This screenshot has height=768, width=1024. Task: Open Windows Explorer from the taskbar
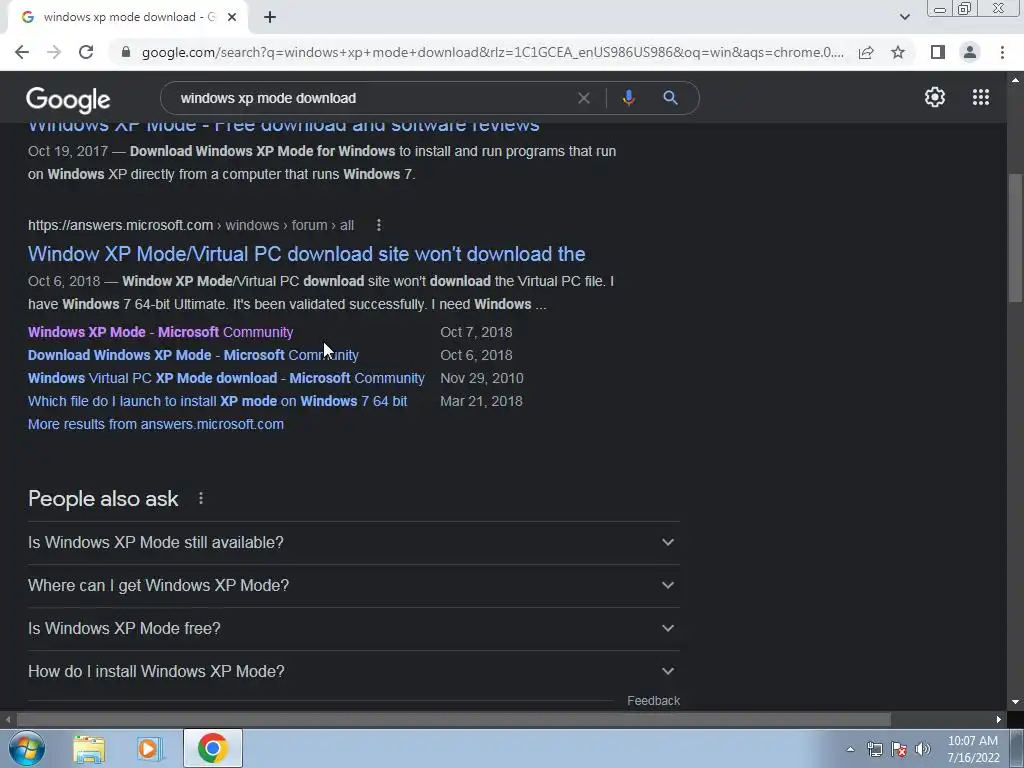click(88, 748)
